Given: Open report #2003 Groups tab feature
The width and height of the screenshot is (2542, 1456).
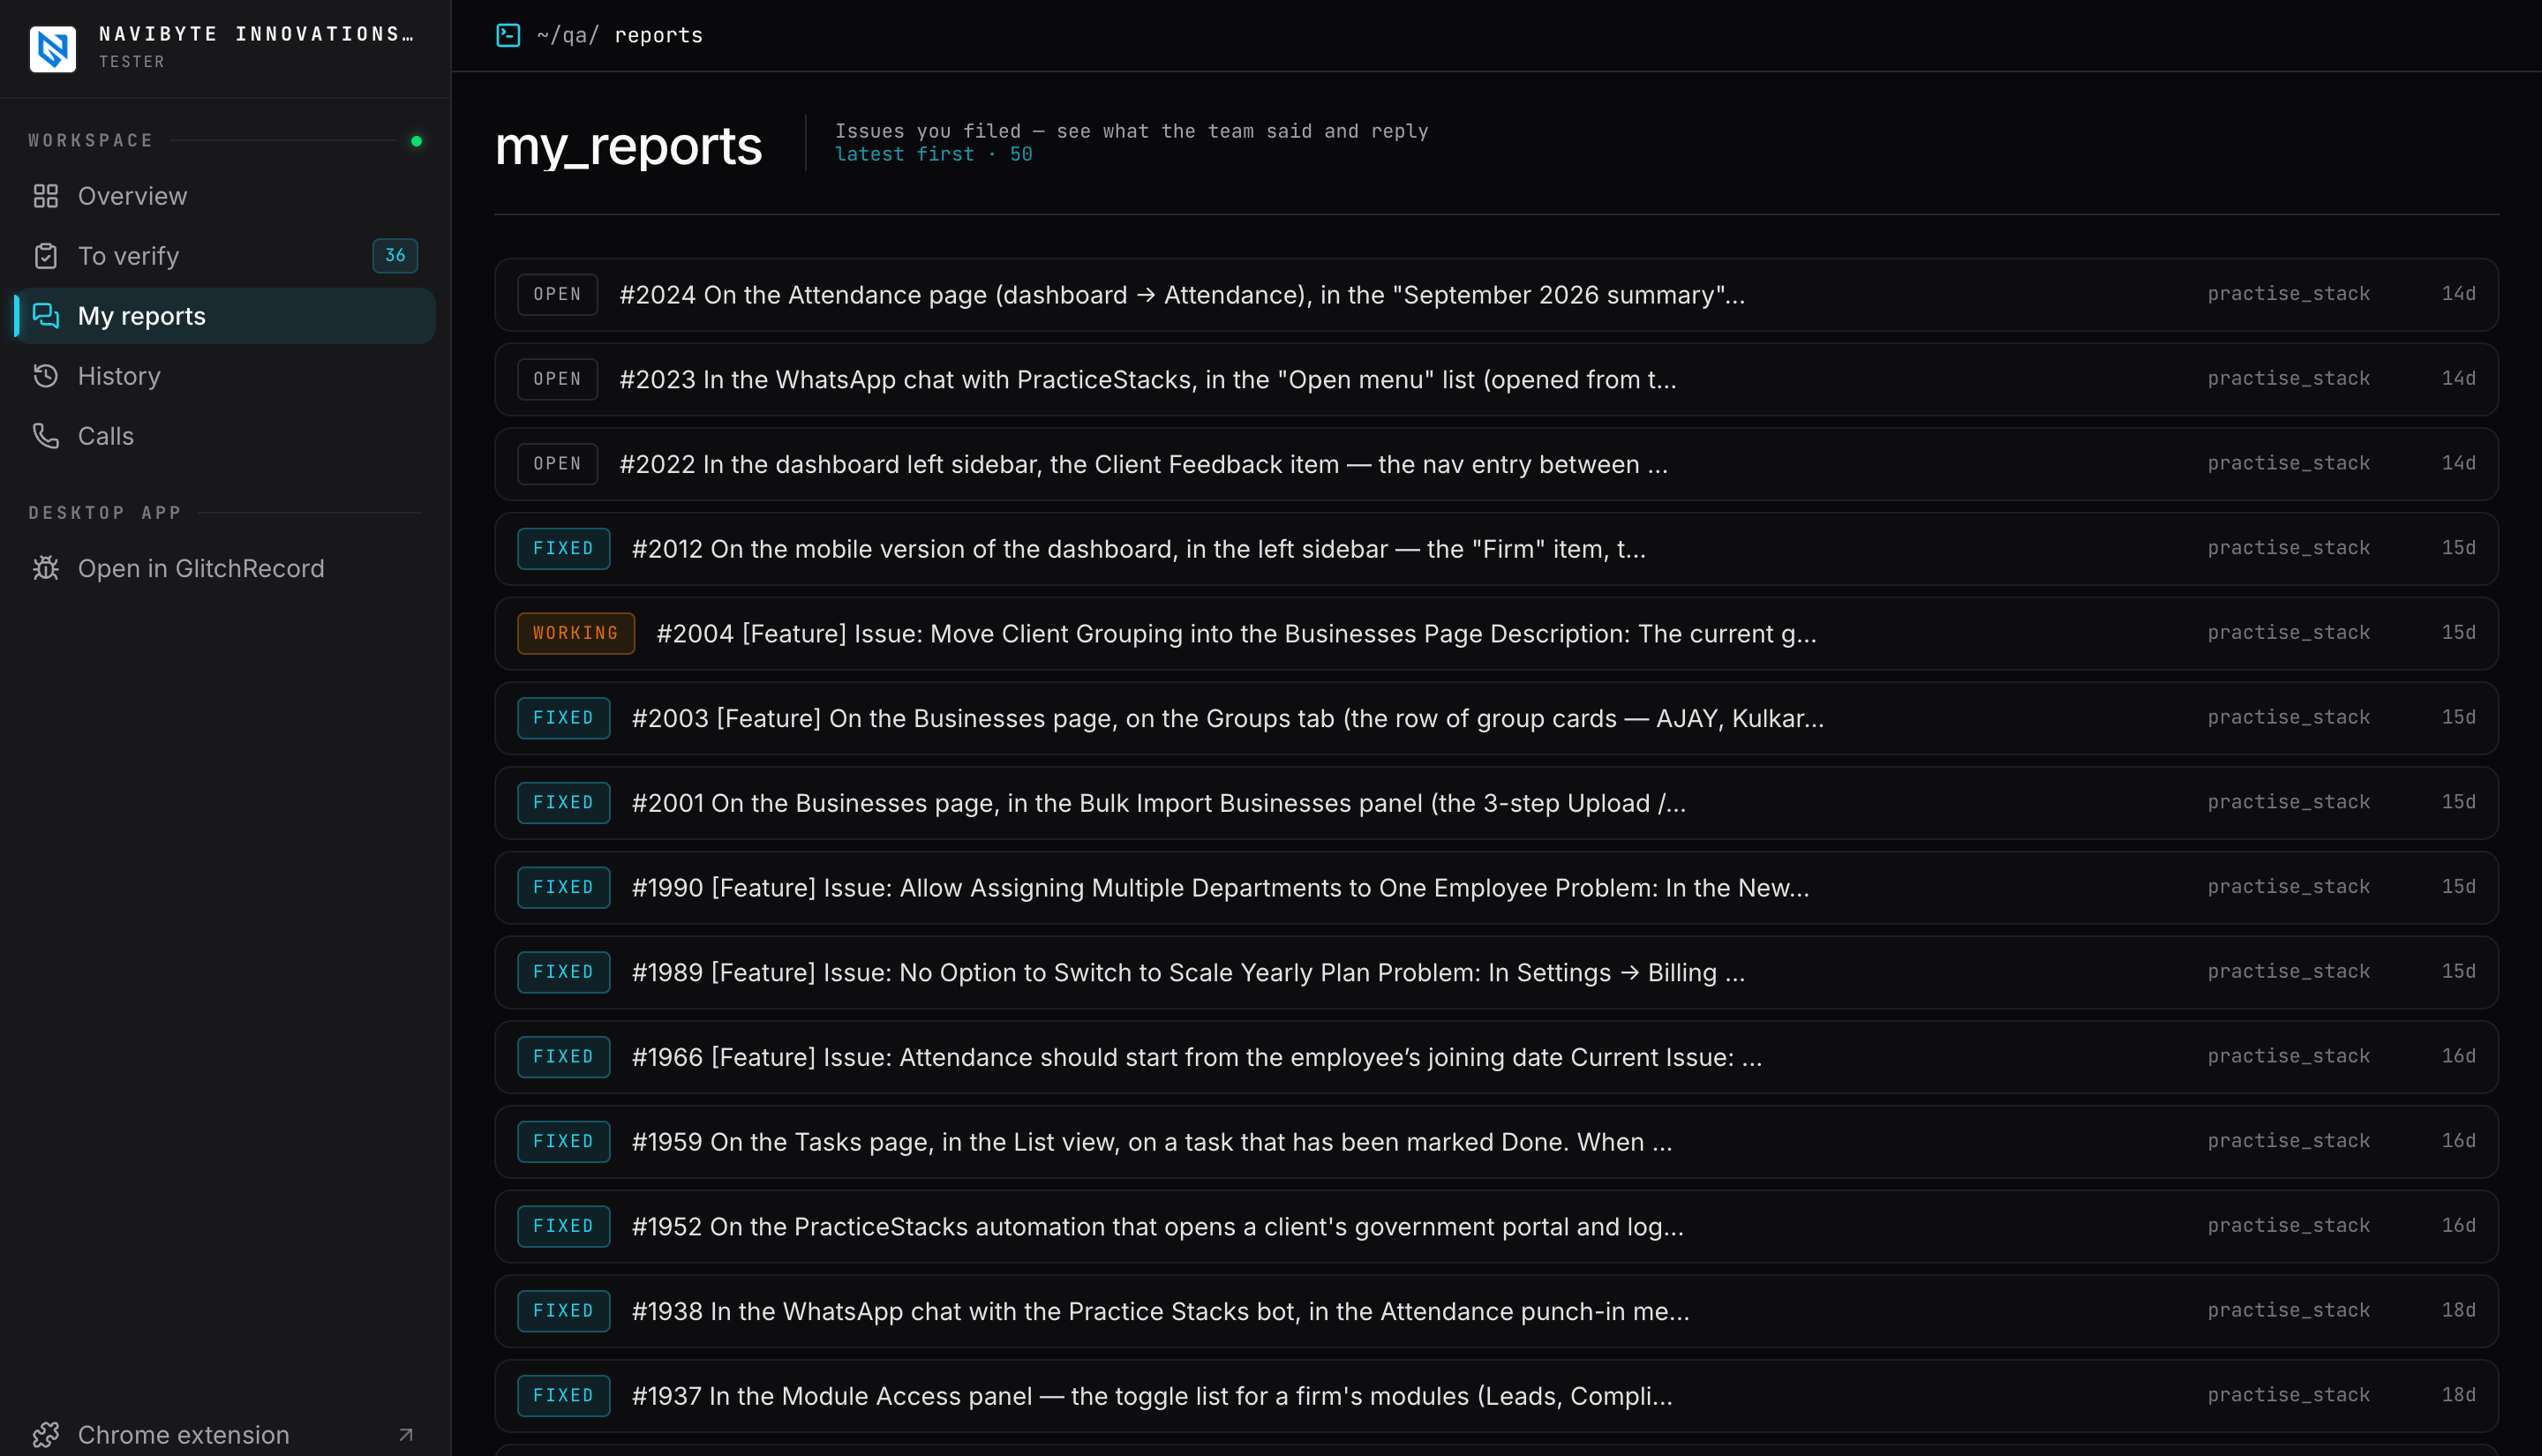Looking at the screenshot, I should pyautogui.click(x=1496, y=718).
